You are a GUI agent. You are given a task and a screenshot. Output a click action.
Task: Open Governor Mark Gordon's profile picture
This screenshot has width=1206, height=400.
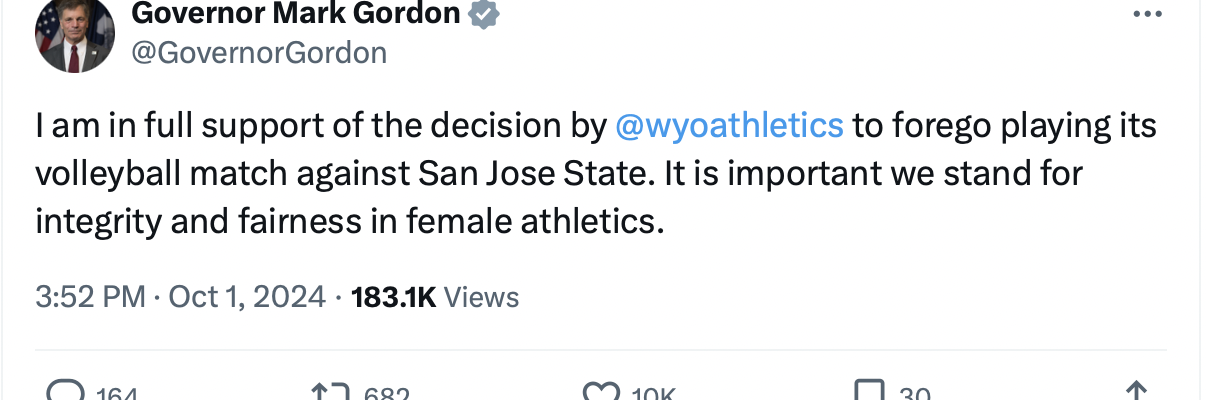[73, 36]
